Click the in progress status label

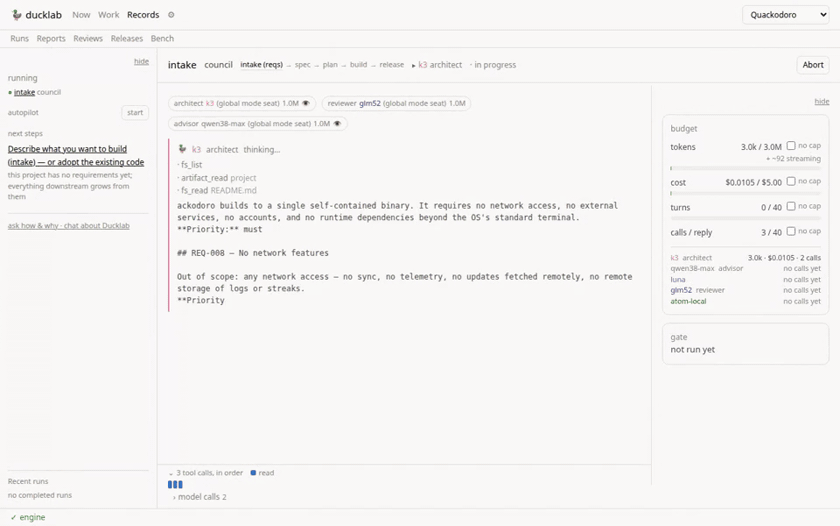[495, 65]
